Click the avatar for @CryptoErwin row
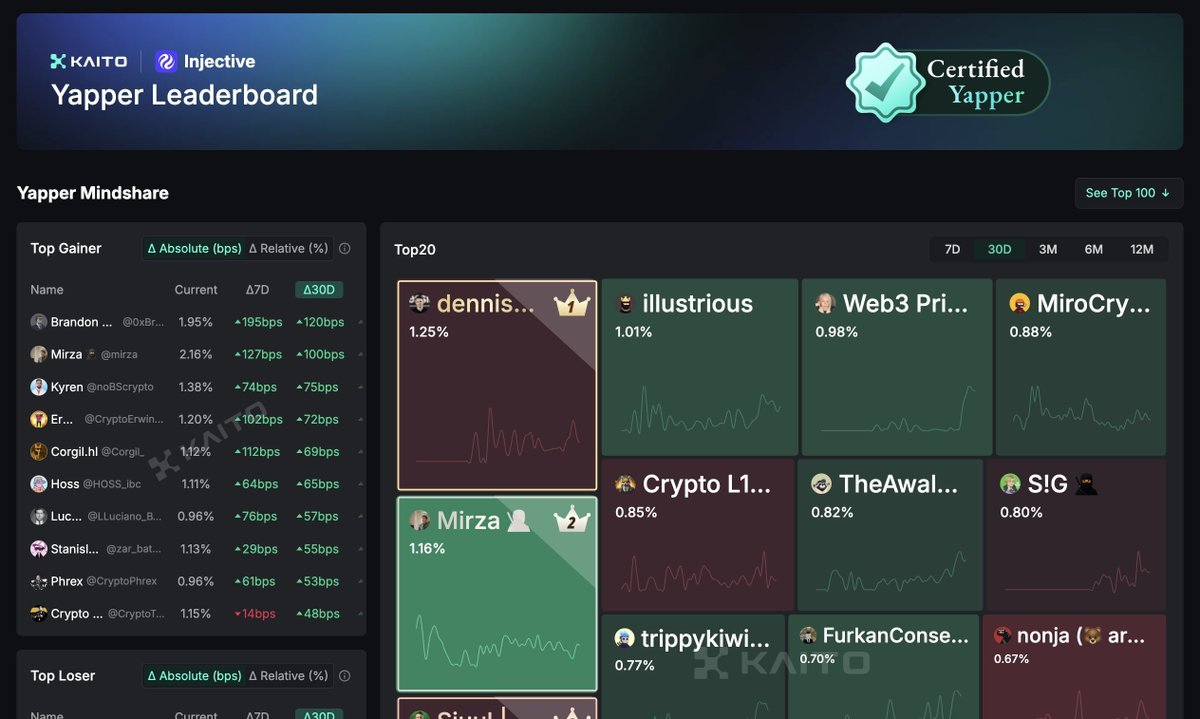This screenshot has height=719, width=1200. click(x=39, y=419)
